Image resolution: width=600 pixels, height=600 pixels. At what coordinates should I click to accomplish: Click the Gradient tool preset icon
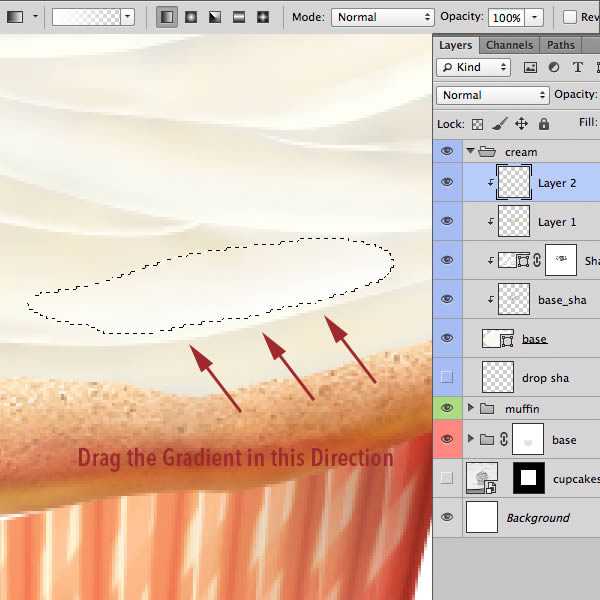coord(15,17)
